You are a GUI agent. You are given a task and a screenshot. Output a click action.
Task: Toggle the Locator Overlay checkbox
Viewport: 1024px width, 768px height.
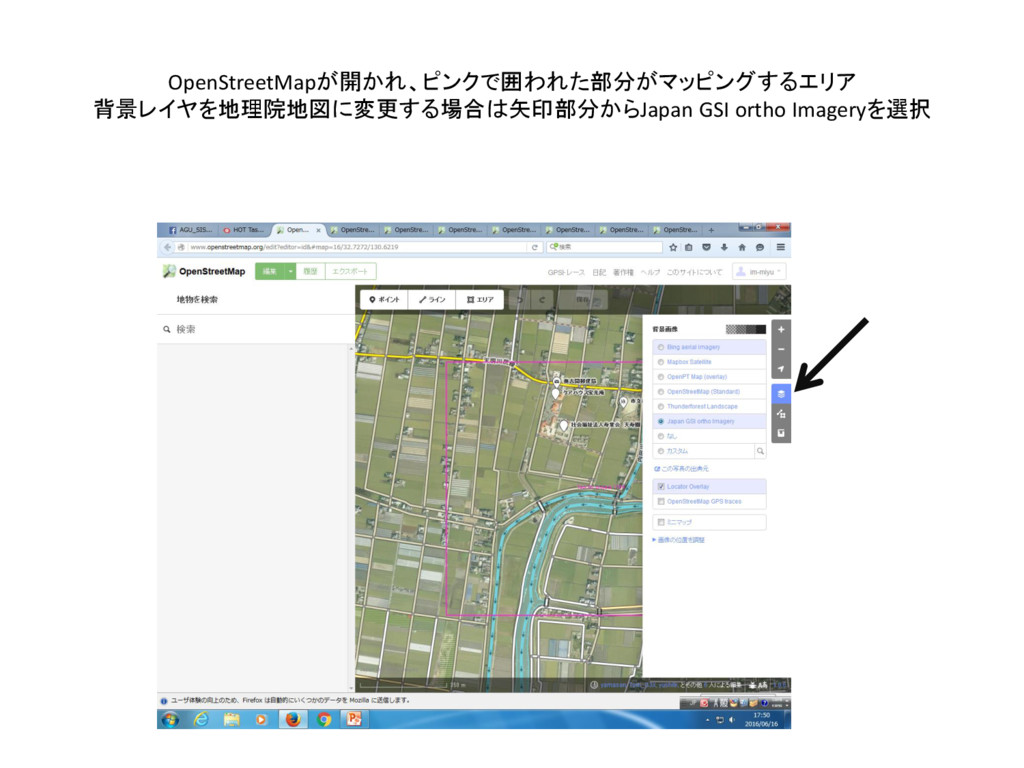click(661, 487)
